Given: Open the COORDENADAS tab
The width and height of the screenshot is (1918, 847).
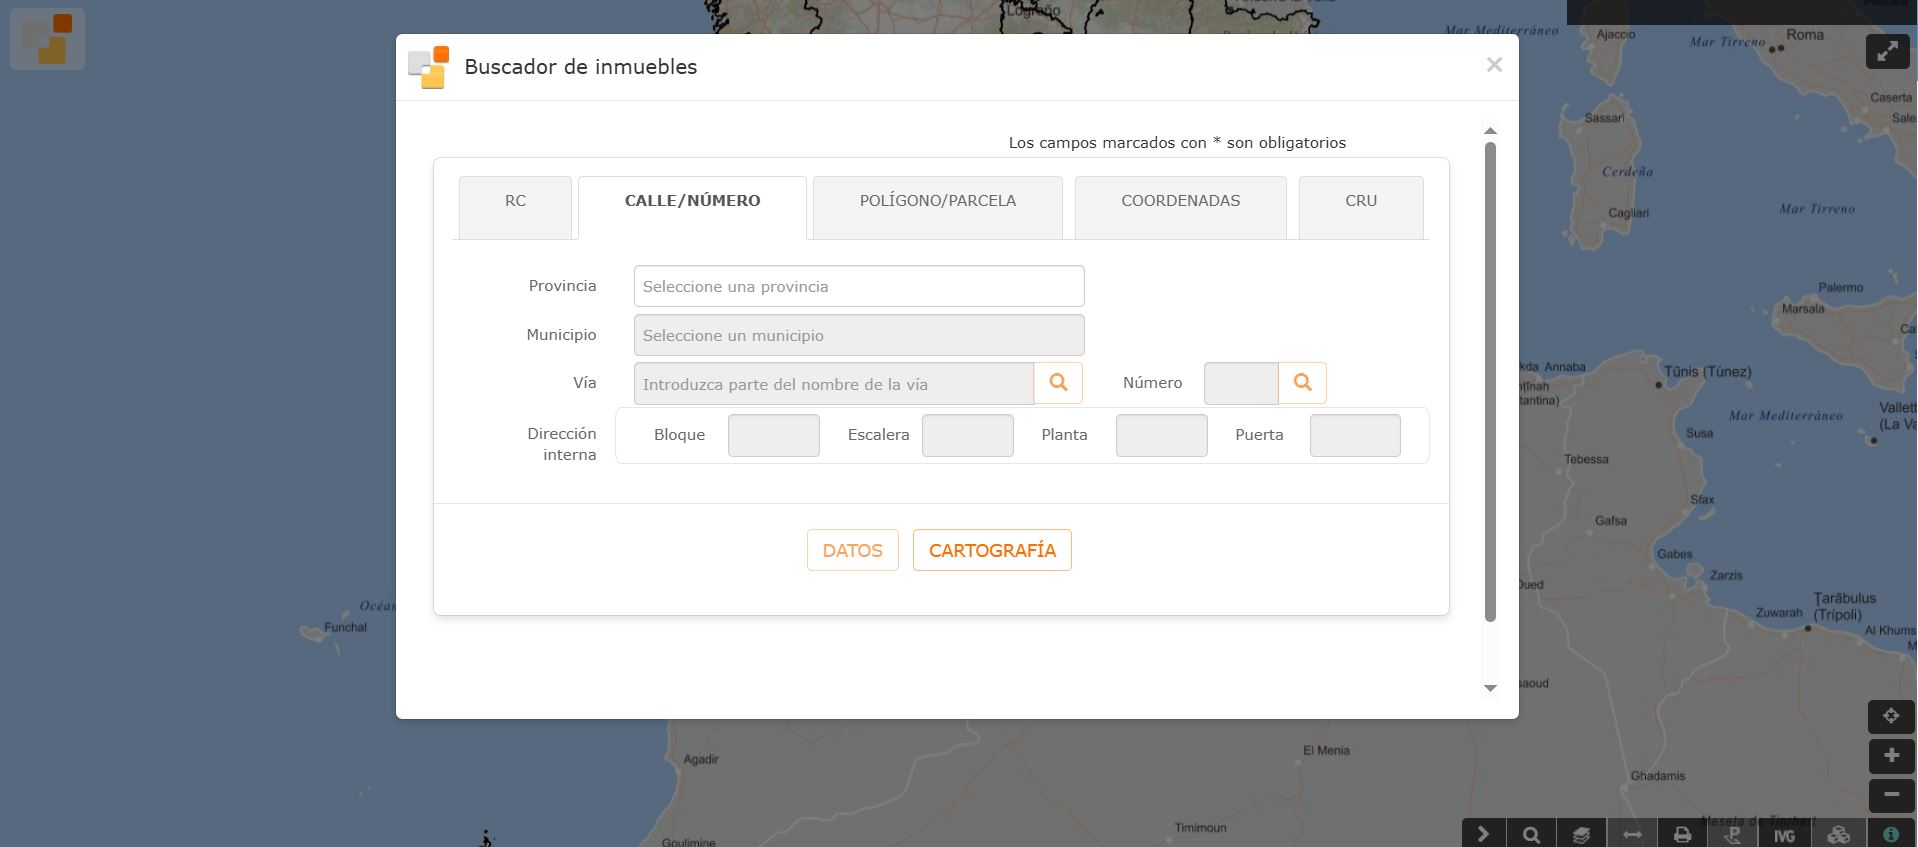Looking at the screenshot, I should [x=1181, y=207].
